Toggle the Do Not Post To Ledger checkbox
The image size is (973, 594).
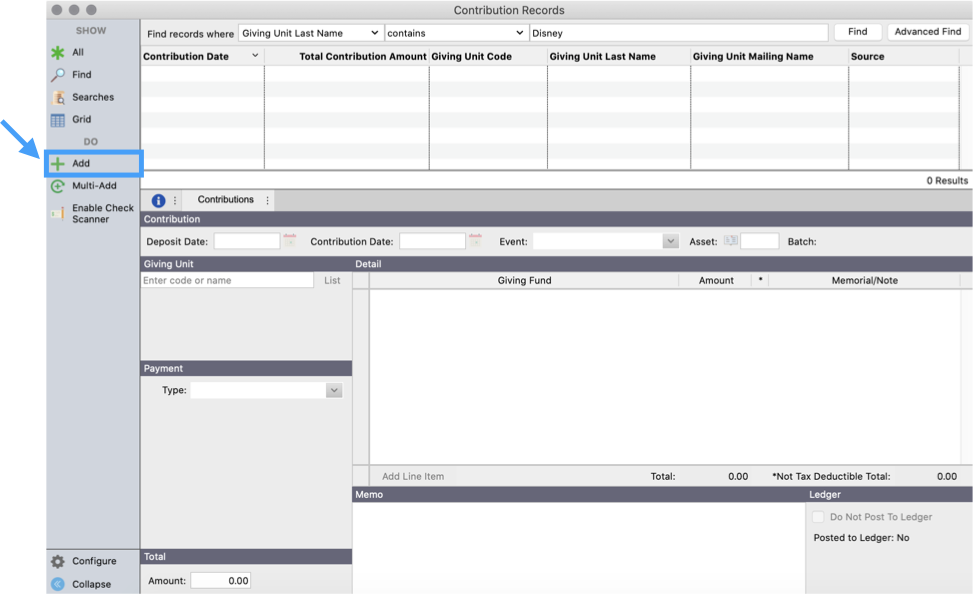tap(818, 516)
